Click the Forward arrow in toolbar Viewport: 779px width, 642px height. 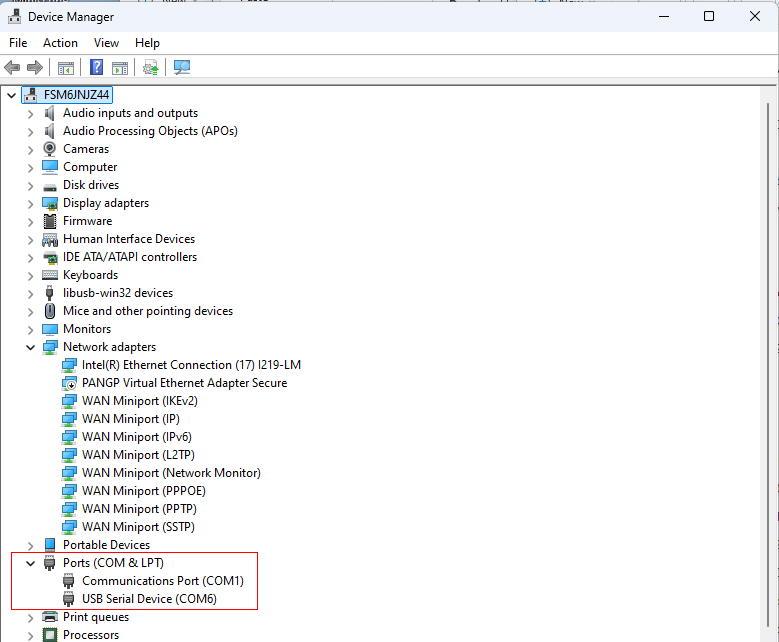point(35,67)
